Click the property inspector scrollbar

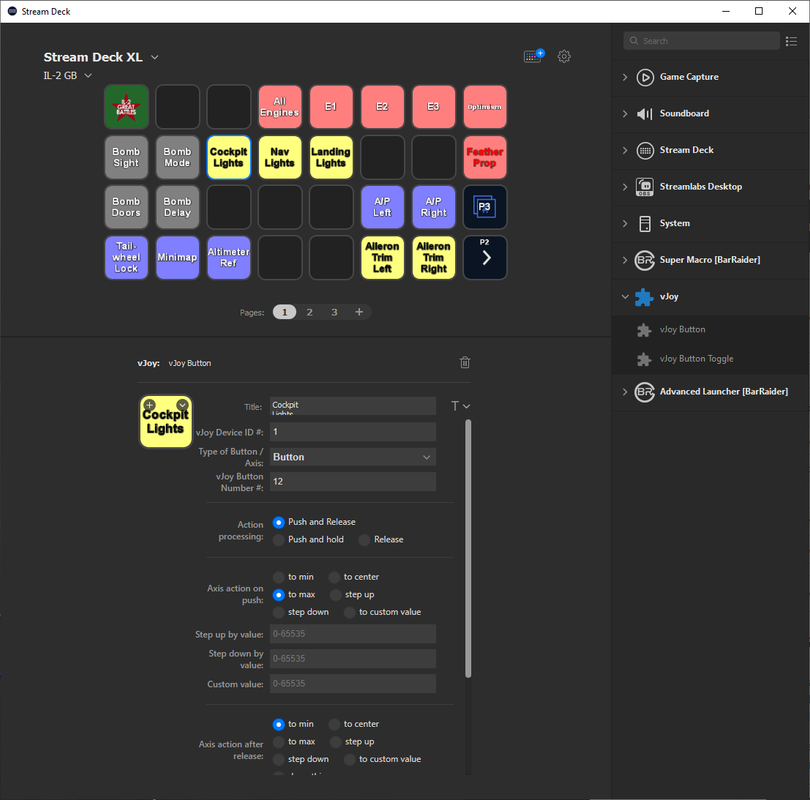click(x=468, y=548)
